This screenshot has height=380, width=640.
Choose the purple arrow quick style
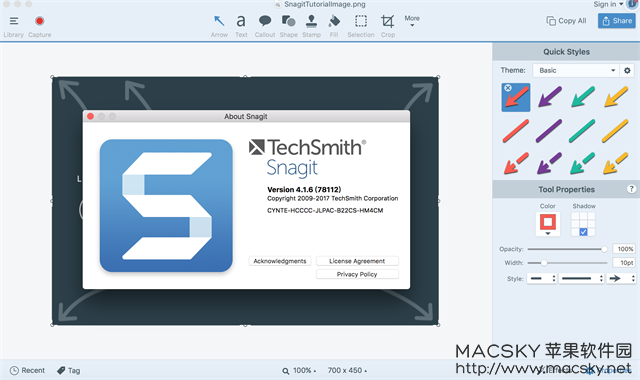click(549, 97)
